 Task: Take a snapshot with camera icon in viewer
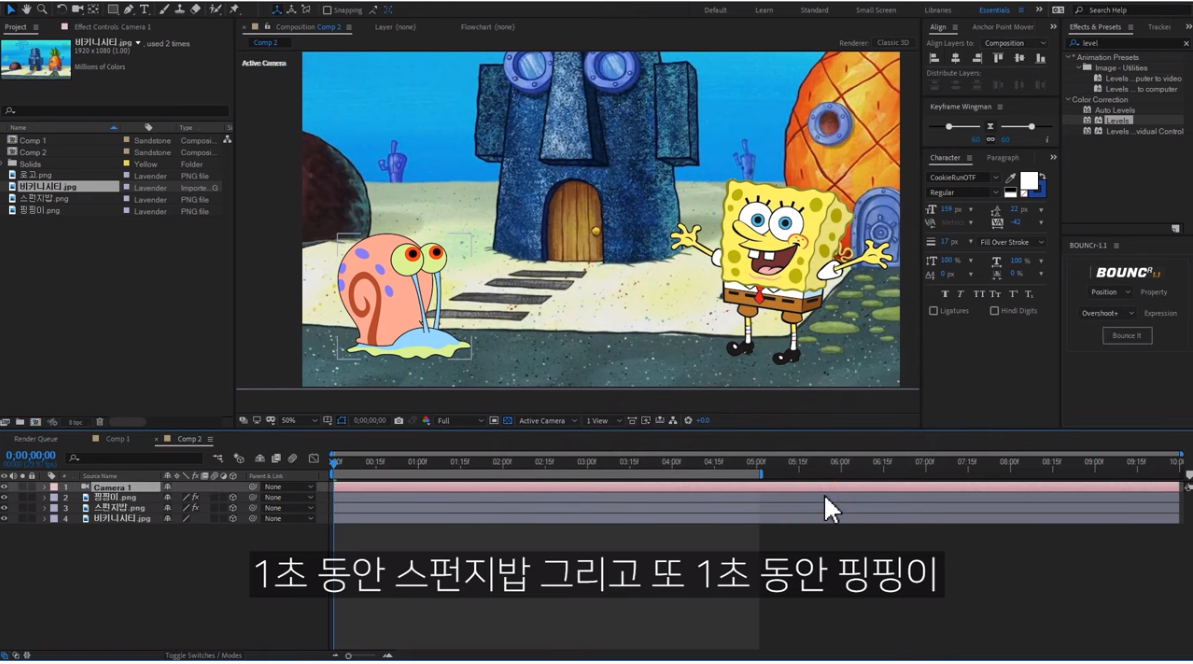pyautogui.click(x=399, y=420)
